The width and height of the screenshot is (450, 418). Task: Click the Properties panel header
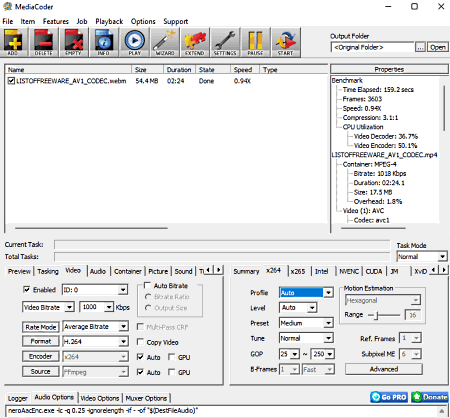(389, 69)
